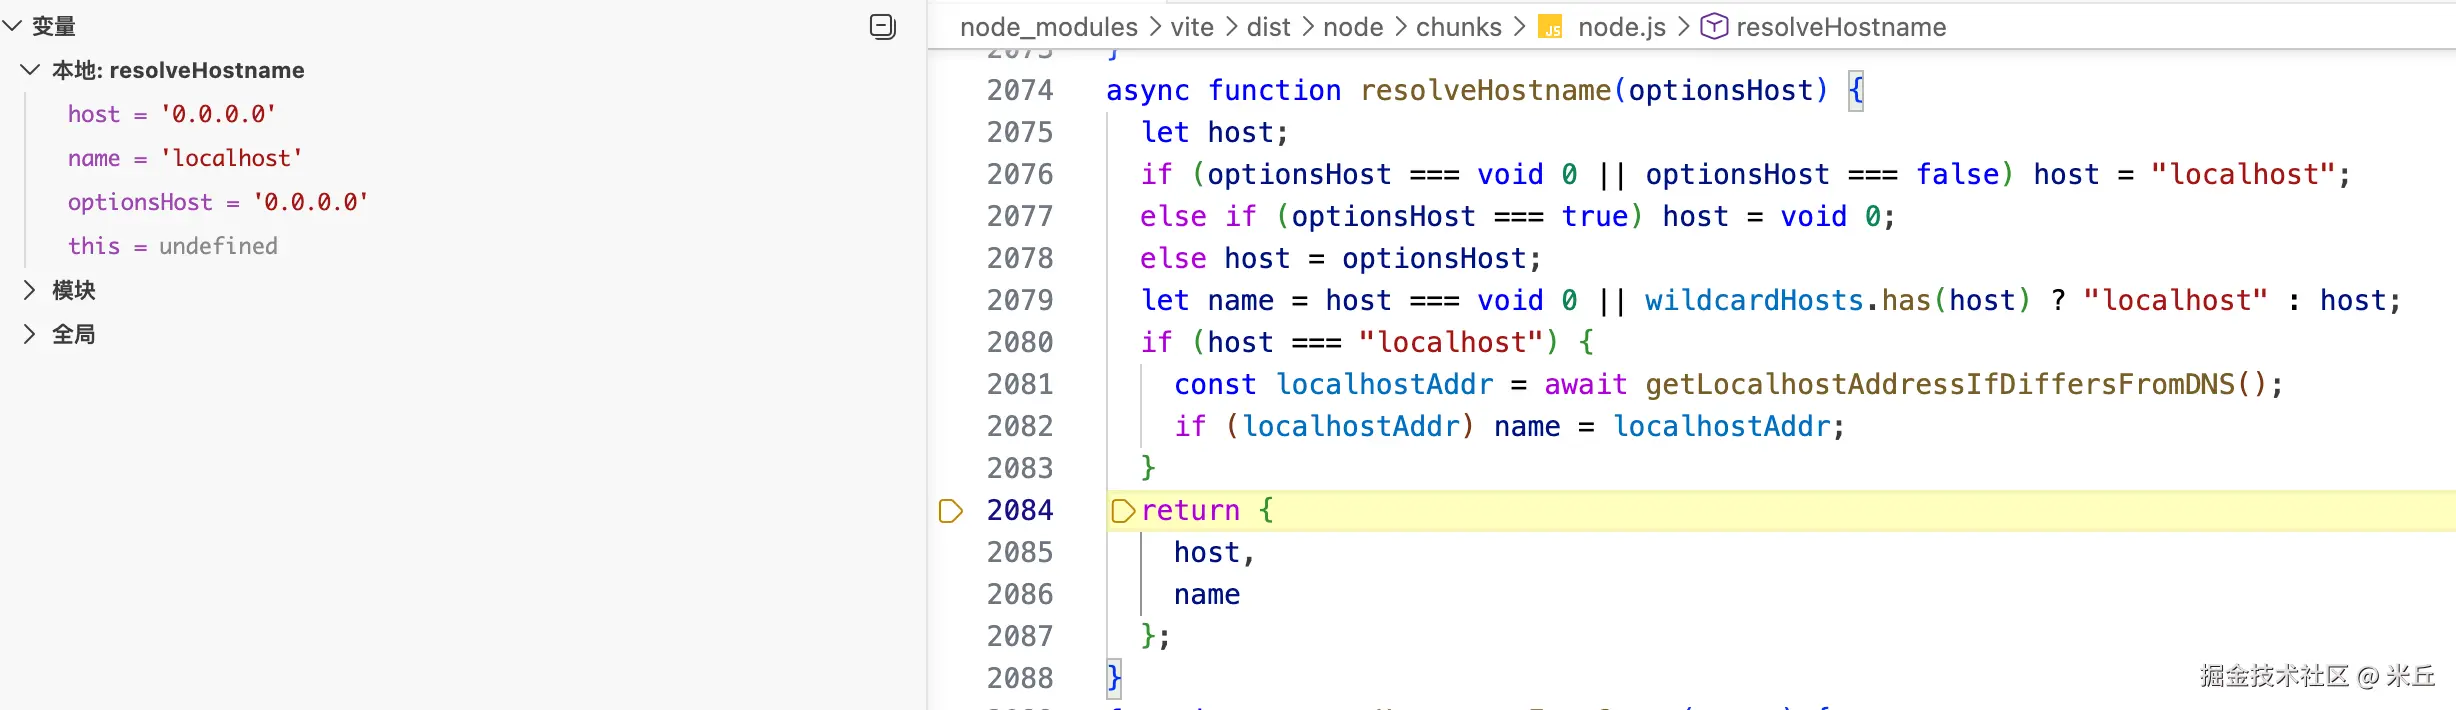Open node_modules breadcrumb
This screenshot has height=710, width=2456.
(1049, 27)
